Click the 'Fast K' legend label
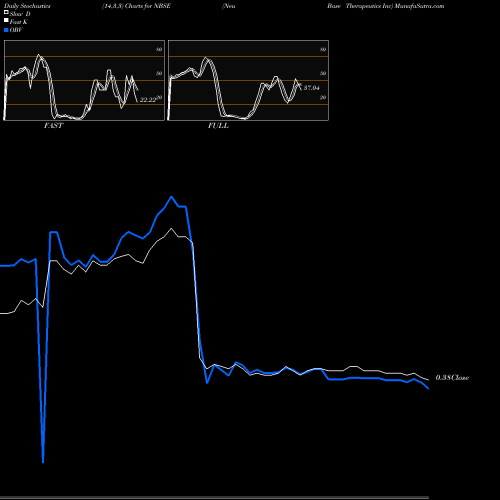The width and height of the screenshot is (500, 500). pyautogui.click(x=19, y=22)
